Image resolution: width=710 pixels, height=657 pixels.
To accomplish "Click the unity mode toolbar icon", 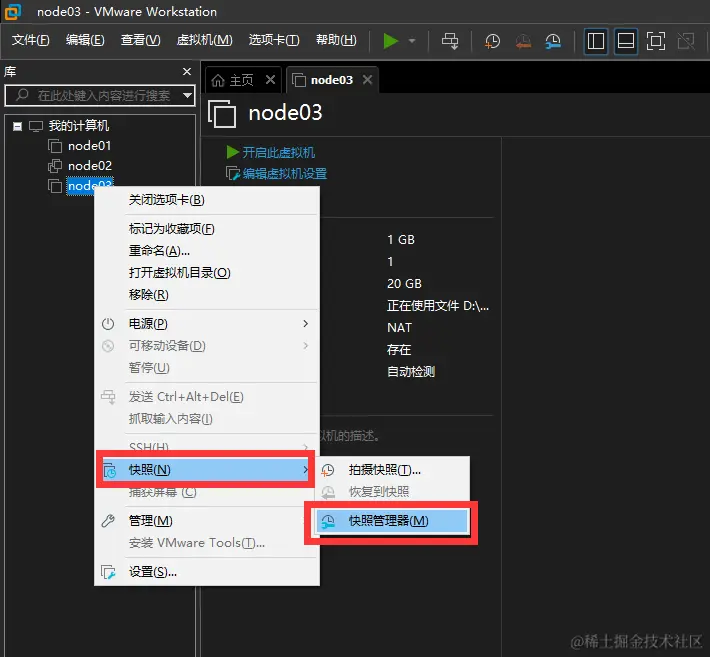I will tap(686, 41).
